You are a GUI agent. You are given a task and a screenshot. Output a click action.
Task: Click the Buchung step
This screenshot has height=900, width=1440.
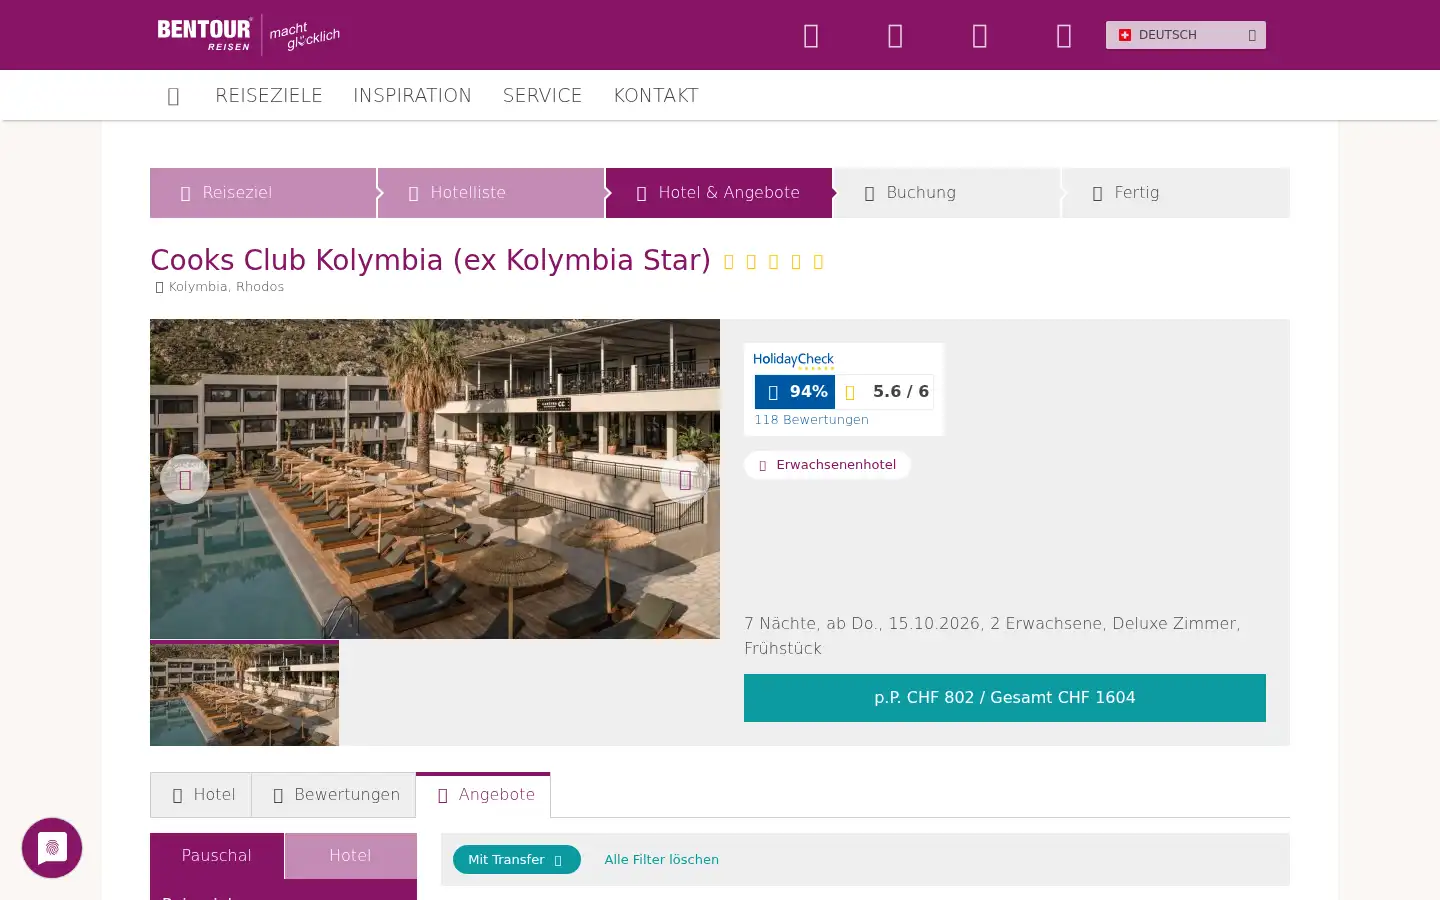pos(947,193)
